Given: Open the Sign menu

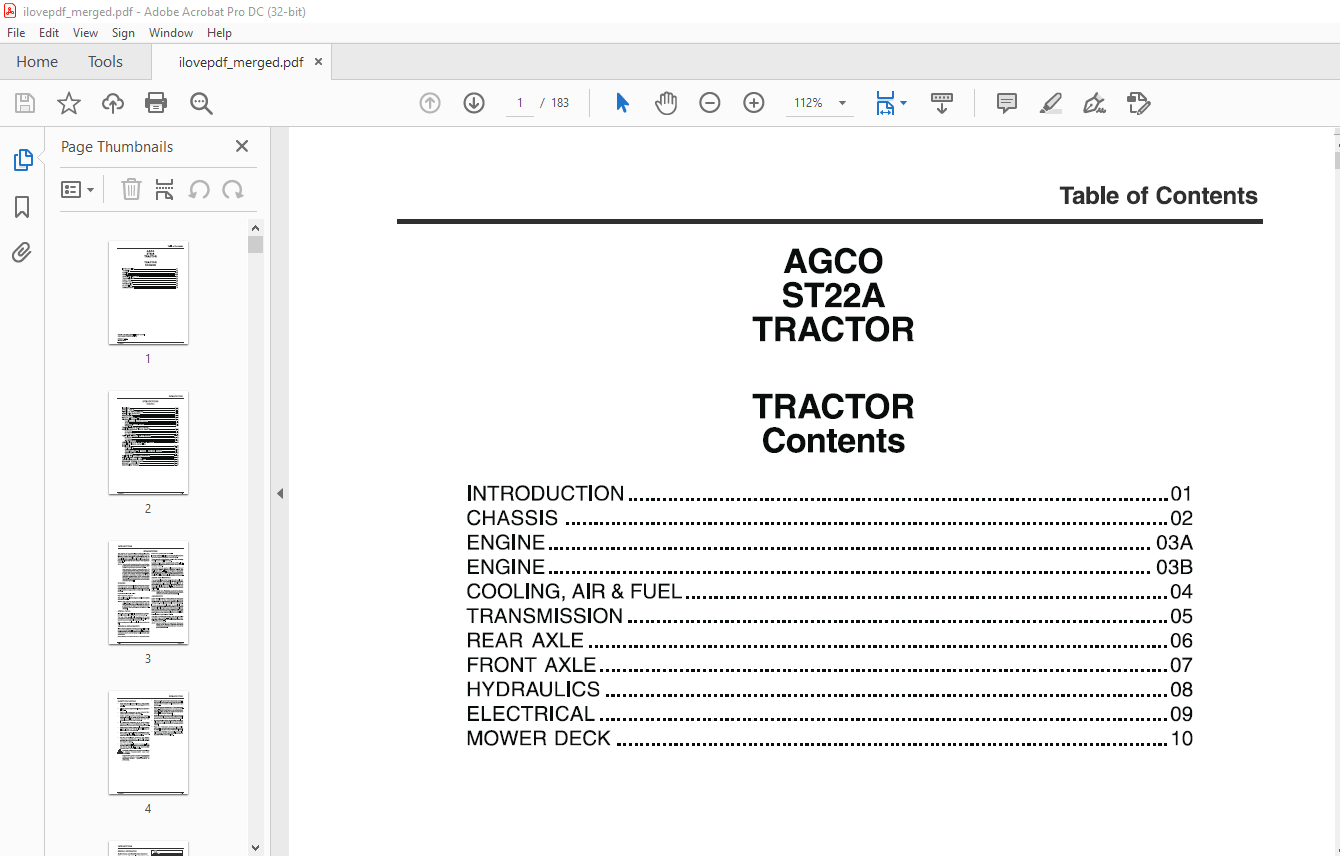Looking at the screenshot, I should (123, 33).
